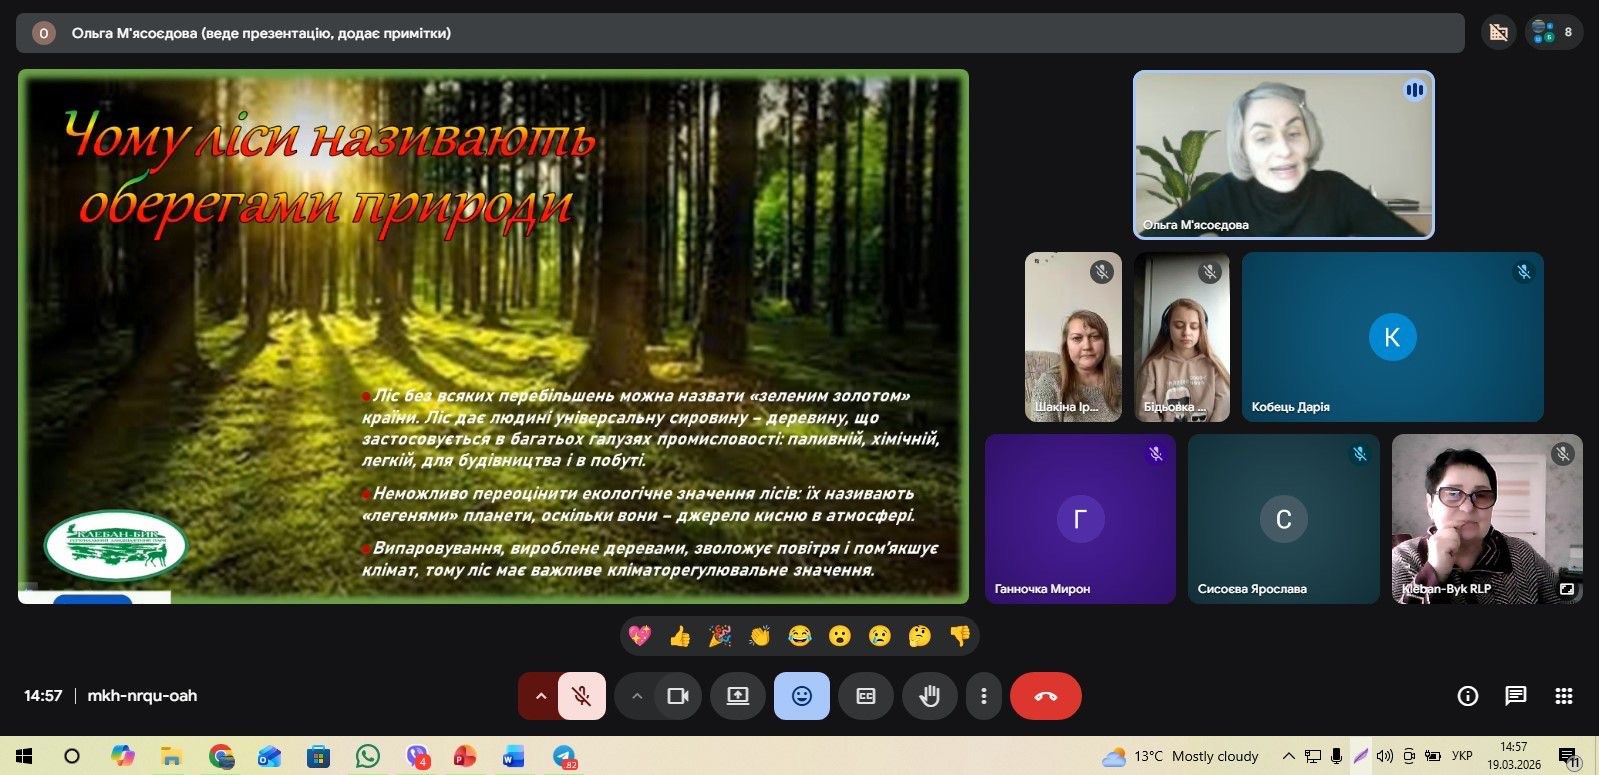Open the chat panel icon
This screenshot has width=1599, height=775.
point(1516,696)
